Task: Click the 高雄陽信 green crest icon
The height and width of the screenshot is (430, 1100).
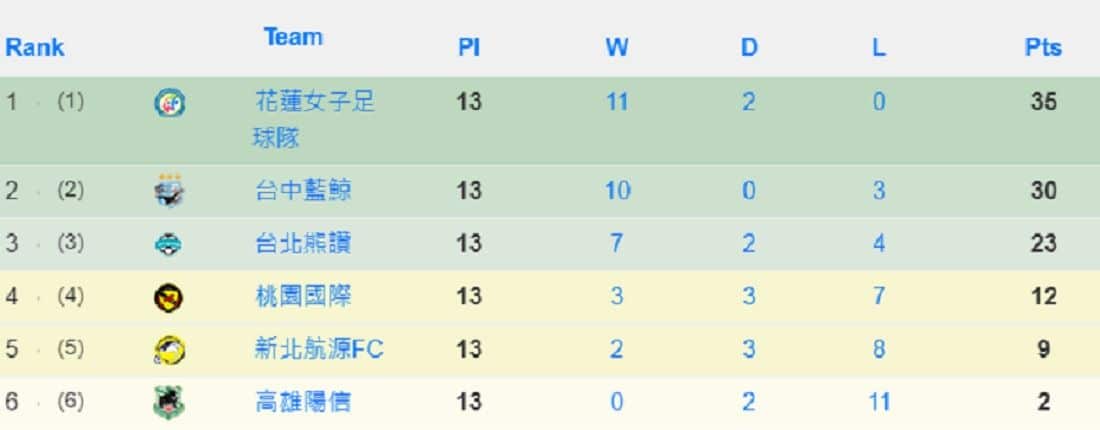Action: pyautogui.click(x=168, y=403)
